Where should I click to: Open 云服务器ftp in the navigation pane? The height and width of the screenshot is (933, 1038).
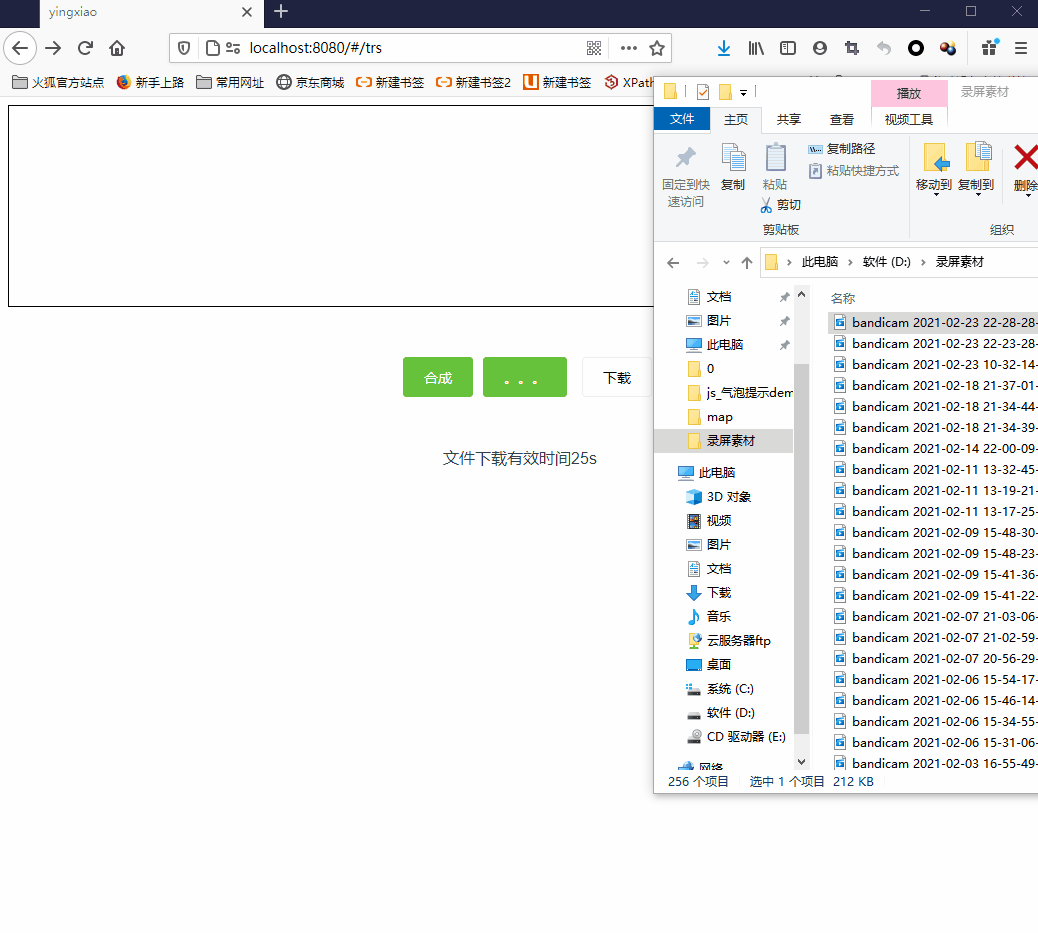(738, 641)
